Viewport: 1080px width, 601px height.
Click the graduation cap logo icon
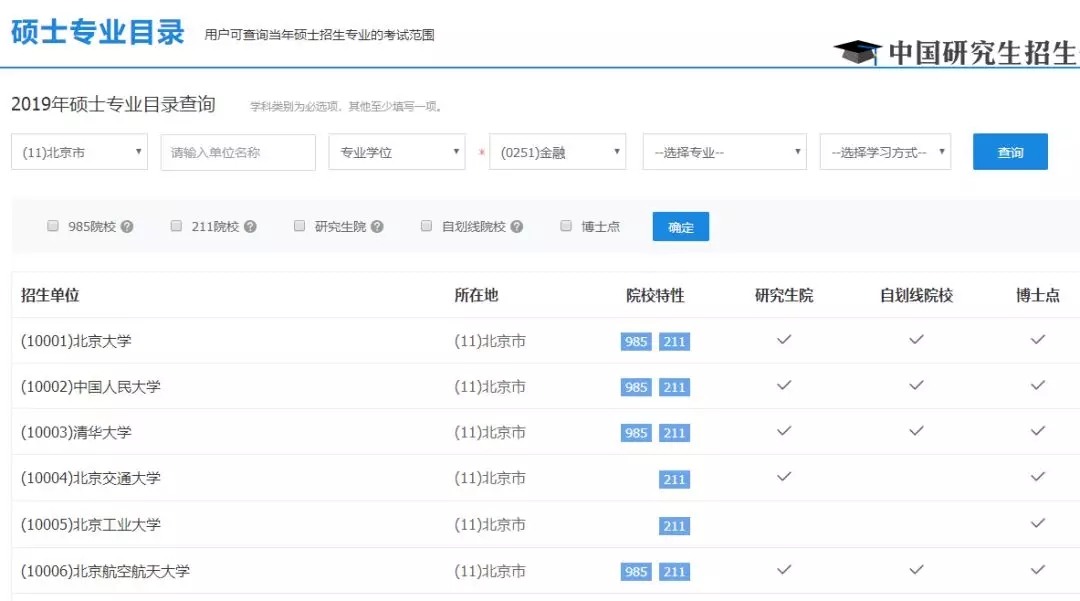856,52
